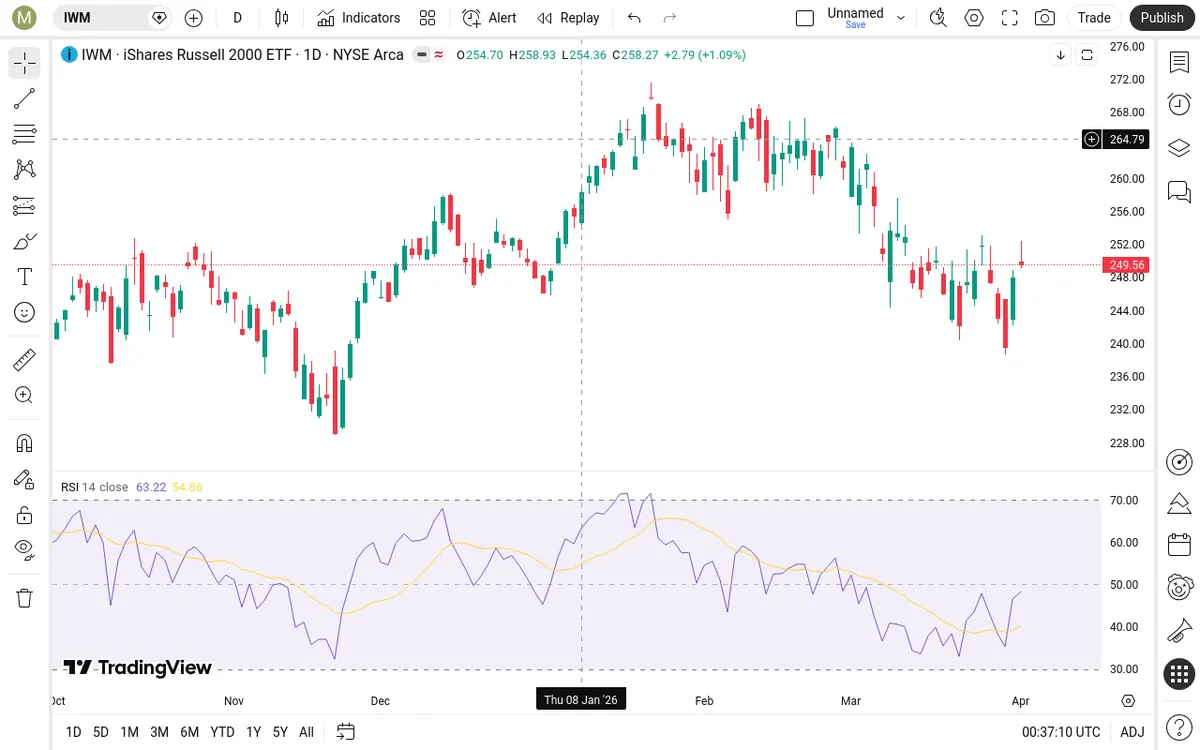
Task: Add symbol to compare with plus icon
Action: 194,18
